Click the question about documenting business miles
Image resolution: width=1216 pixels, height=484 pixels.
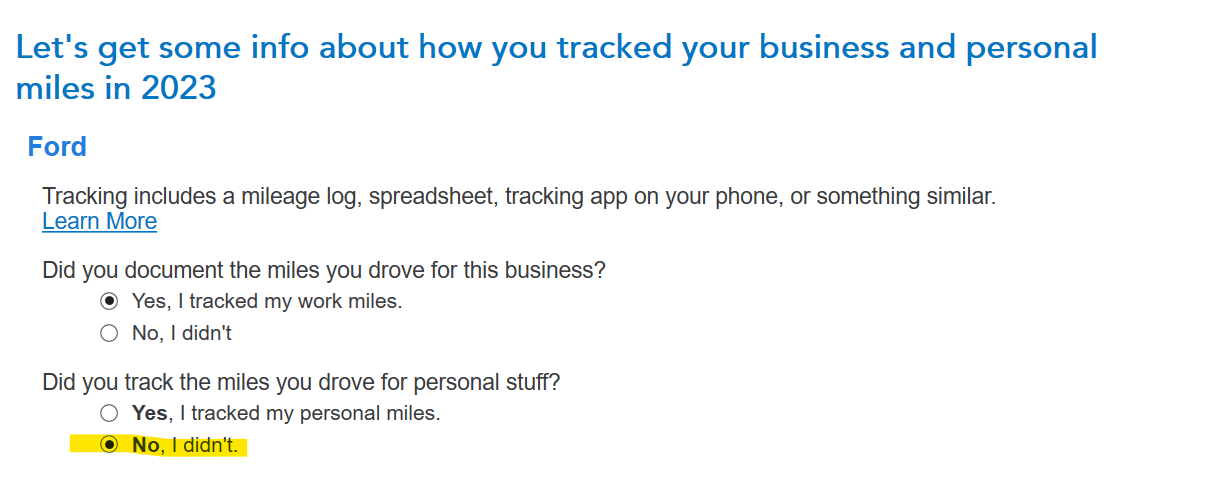(x=324, y=270)
